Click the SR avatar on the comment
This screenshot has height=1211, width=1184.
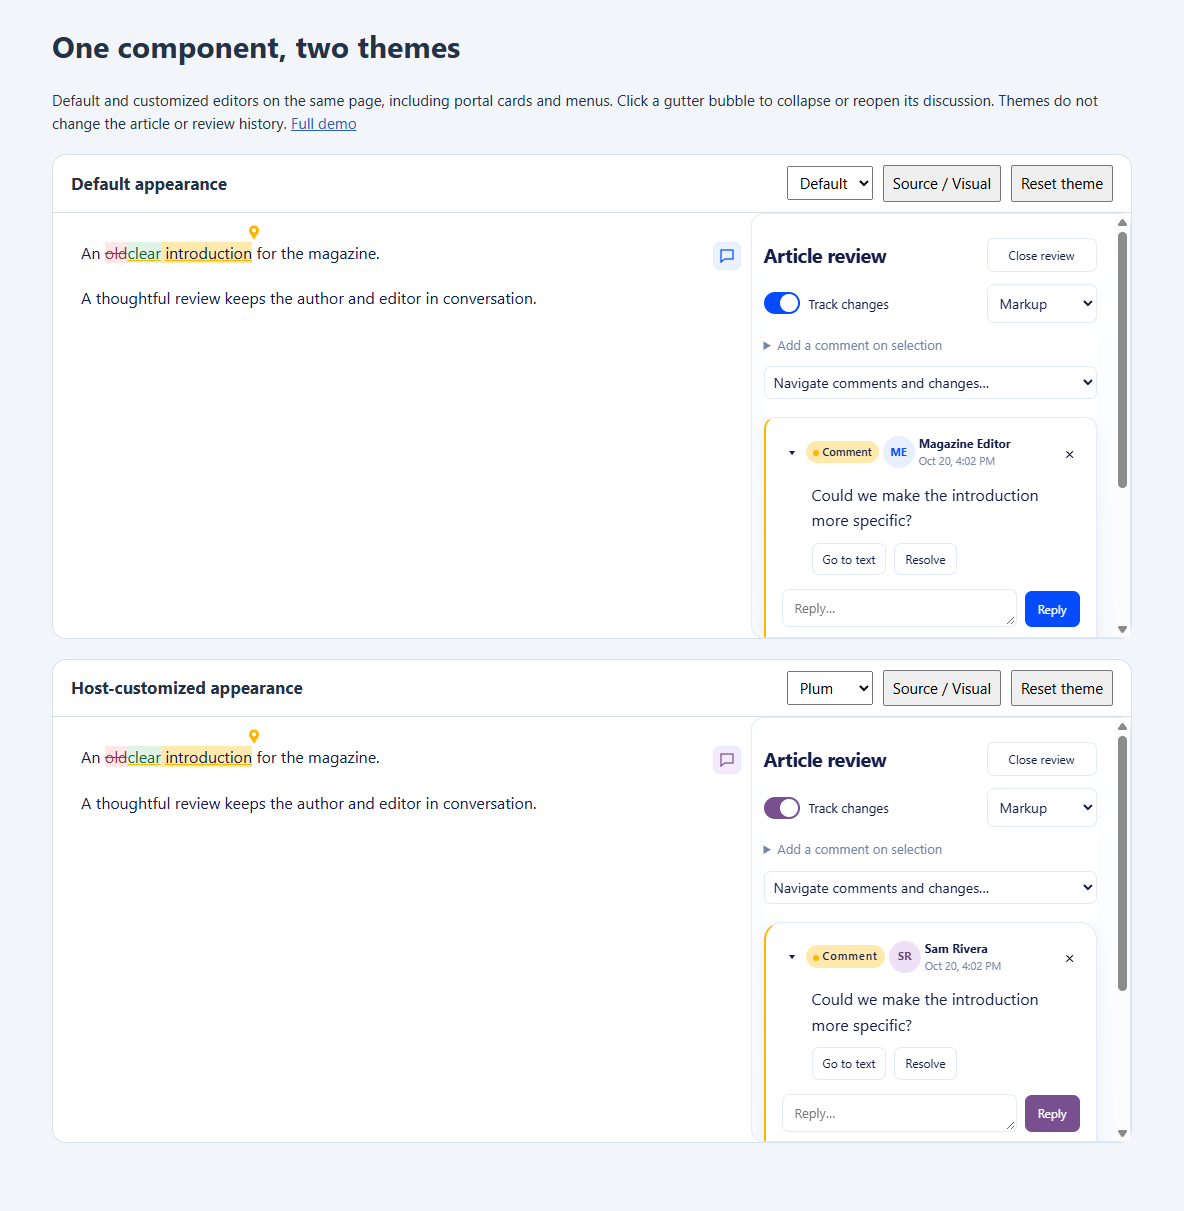click(905, 956)
